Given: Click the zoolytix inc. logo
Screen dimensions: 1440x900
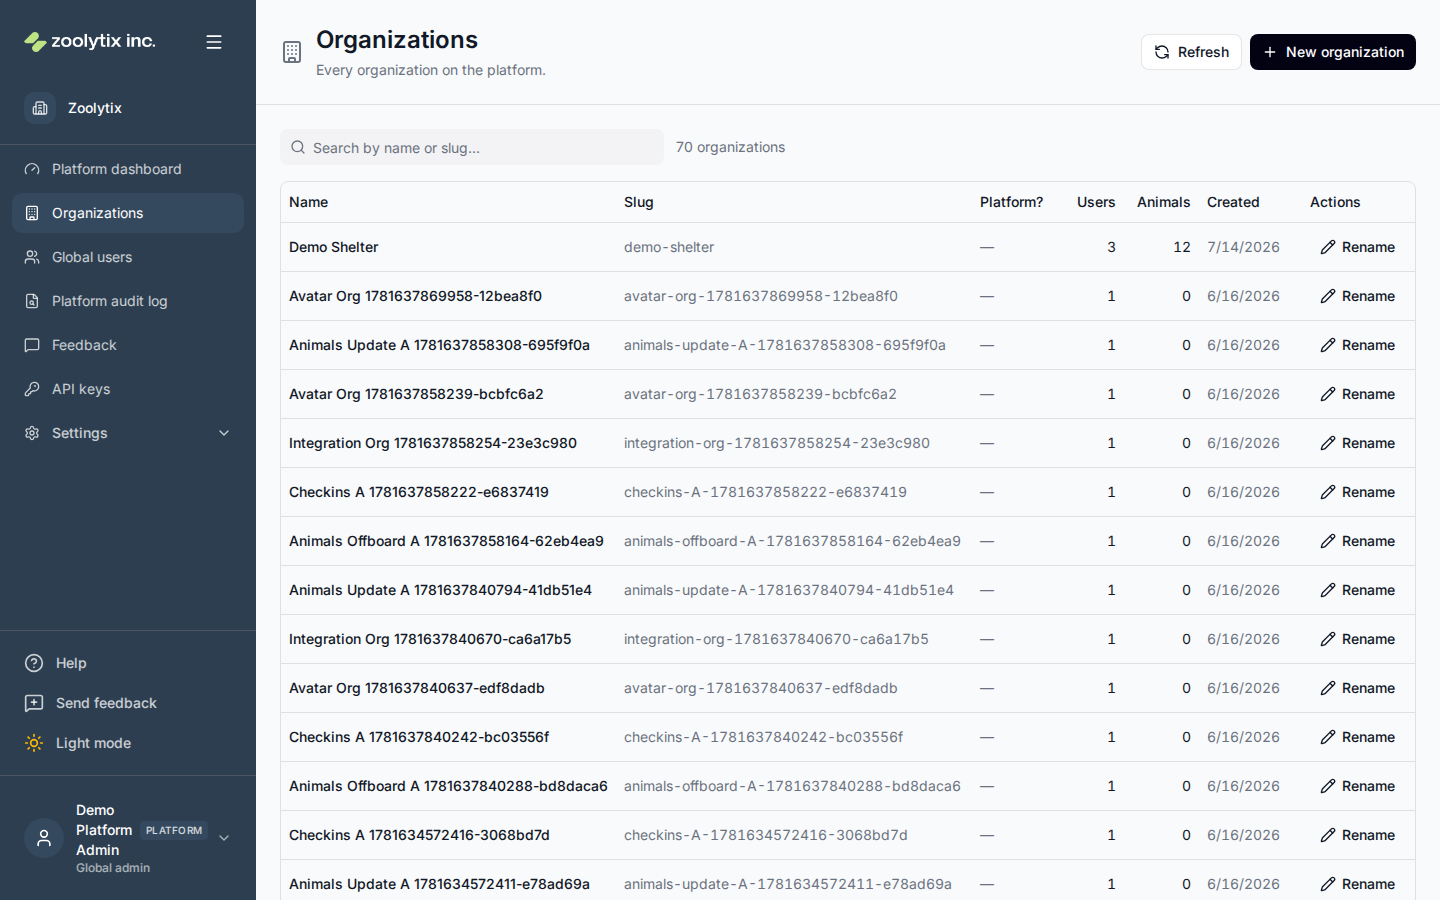Looking at the screenshot, I should coord(90,41).
